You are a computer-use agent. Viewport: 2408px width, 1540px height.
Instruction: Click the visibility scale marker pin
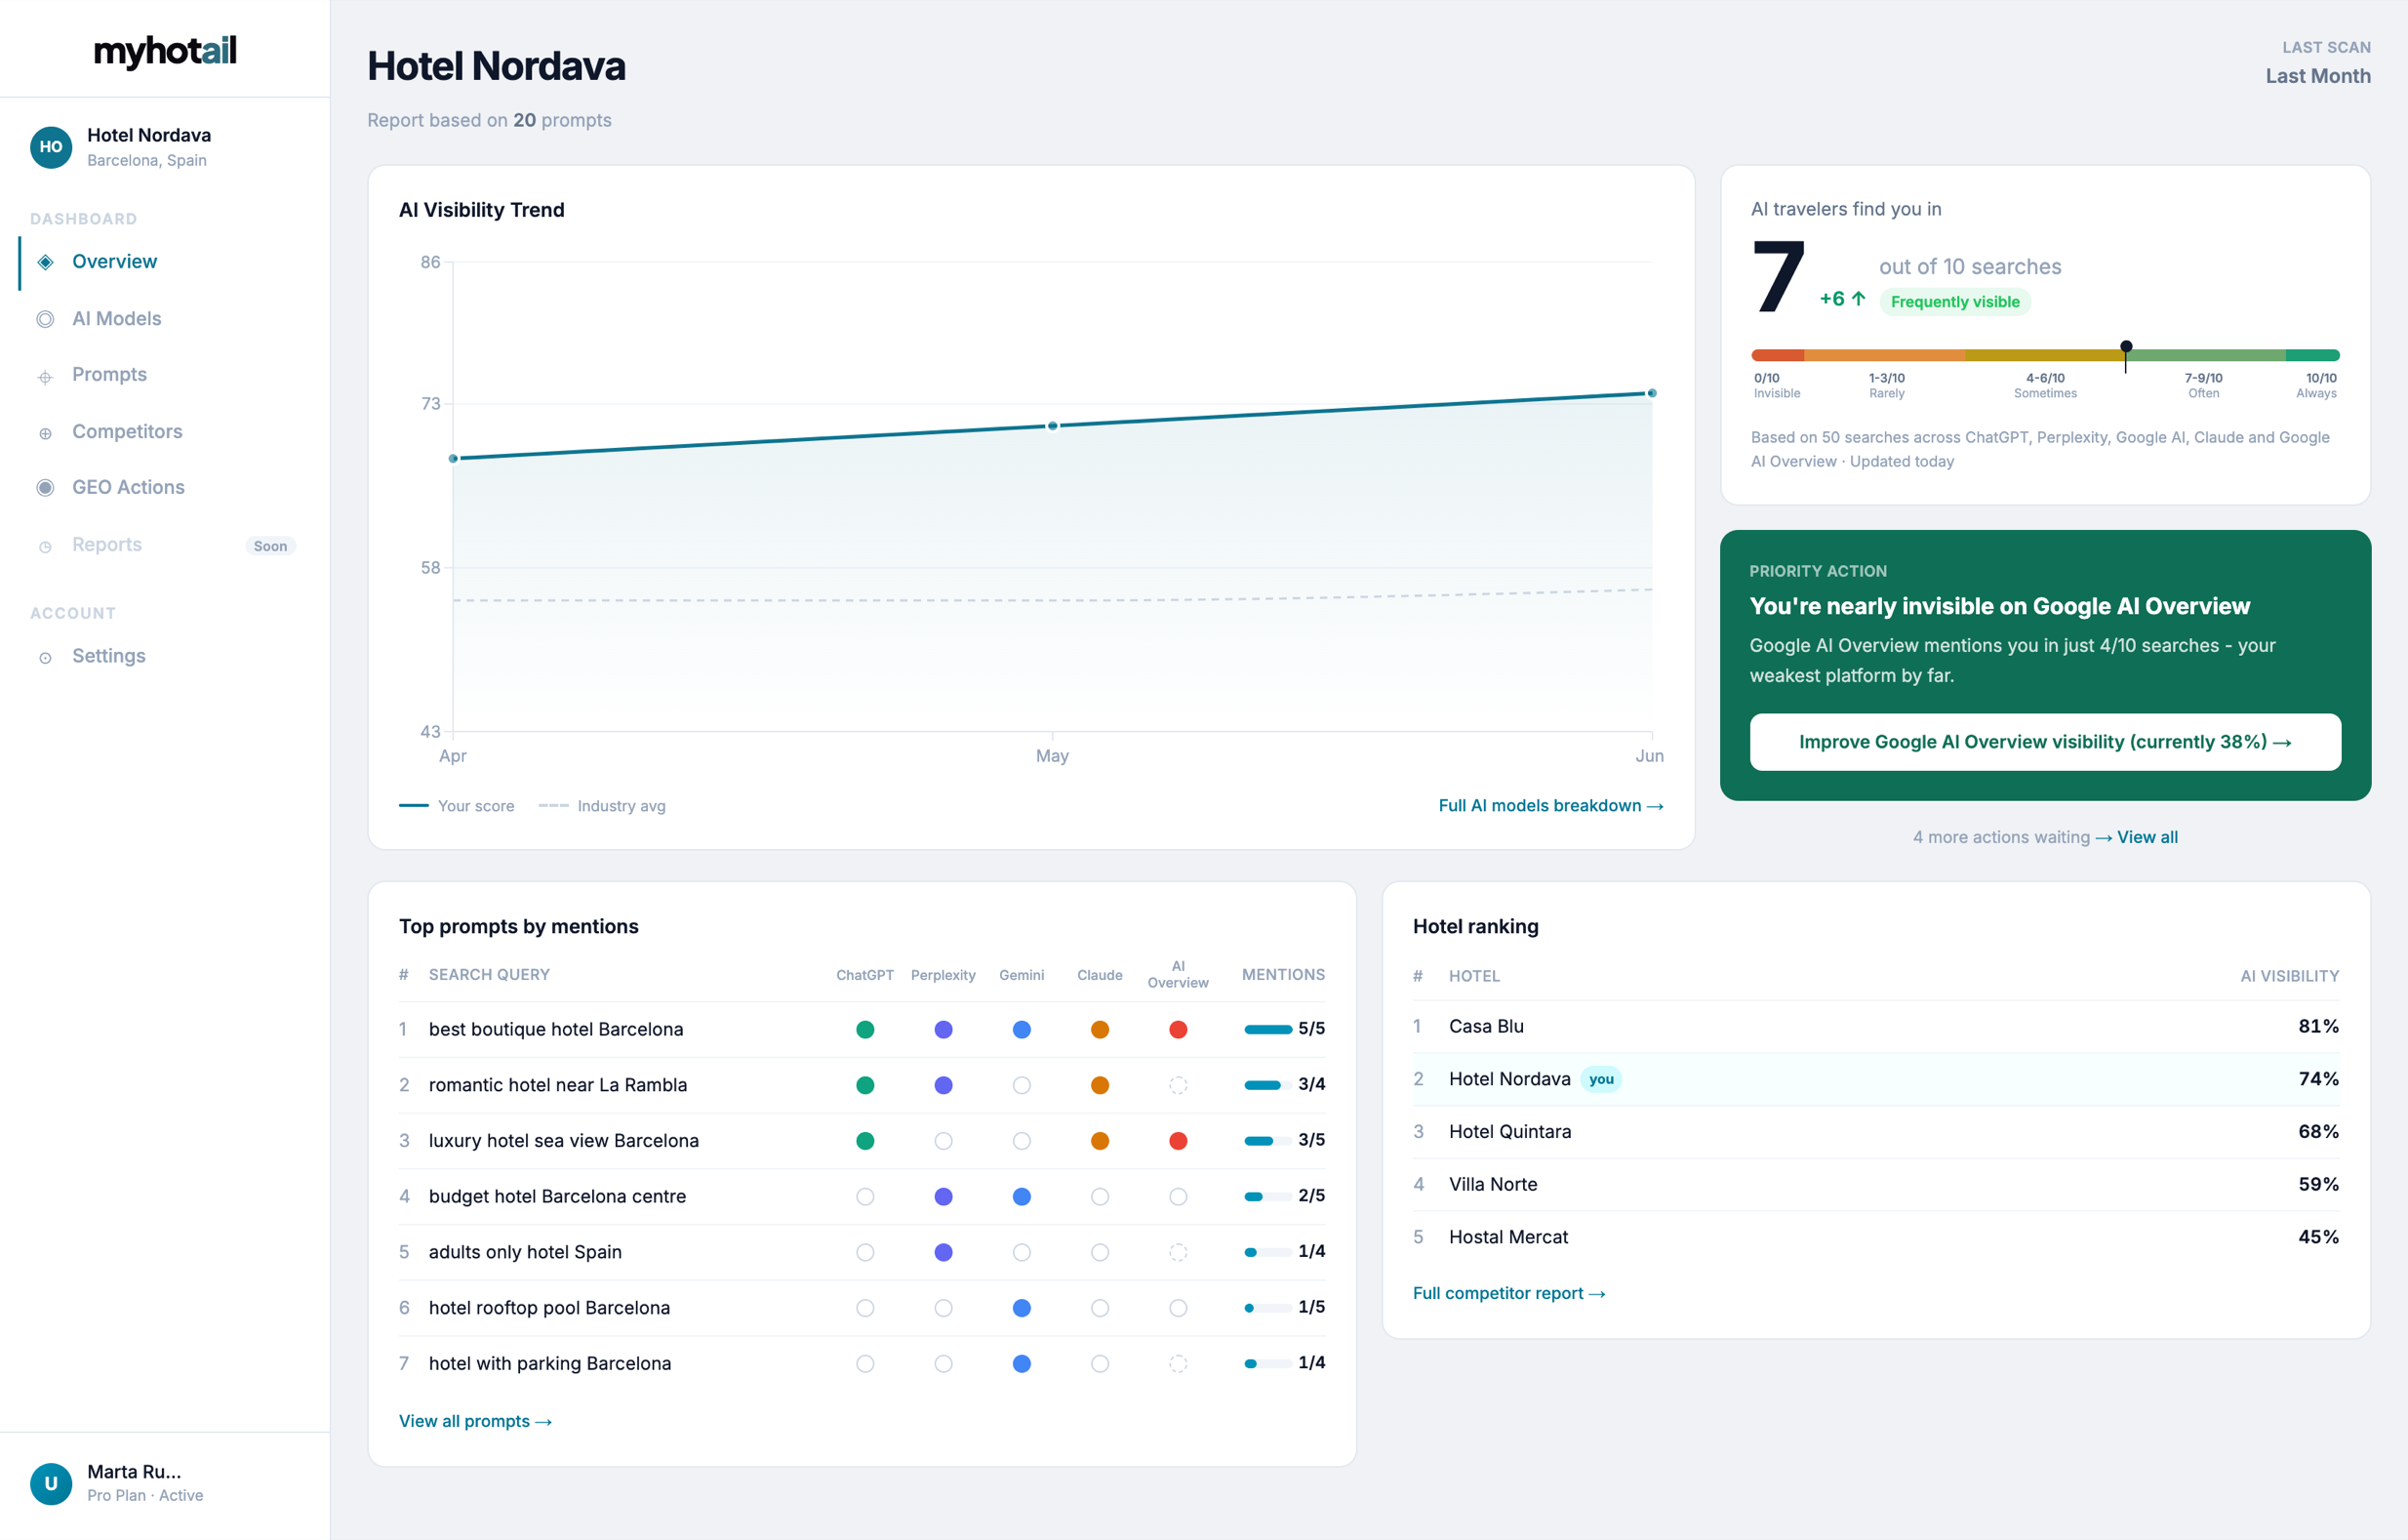point(2126,354)
